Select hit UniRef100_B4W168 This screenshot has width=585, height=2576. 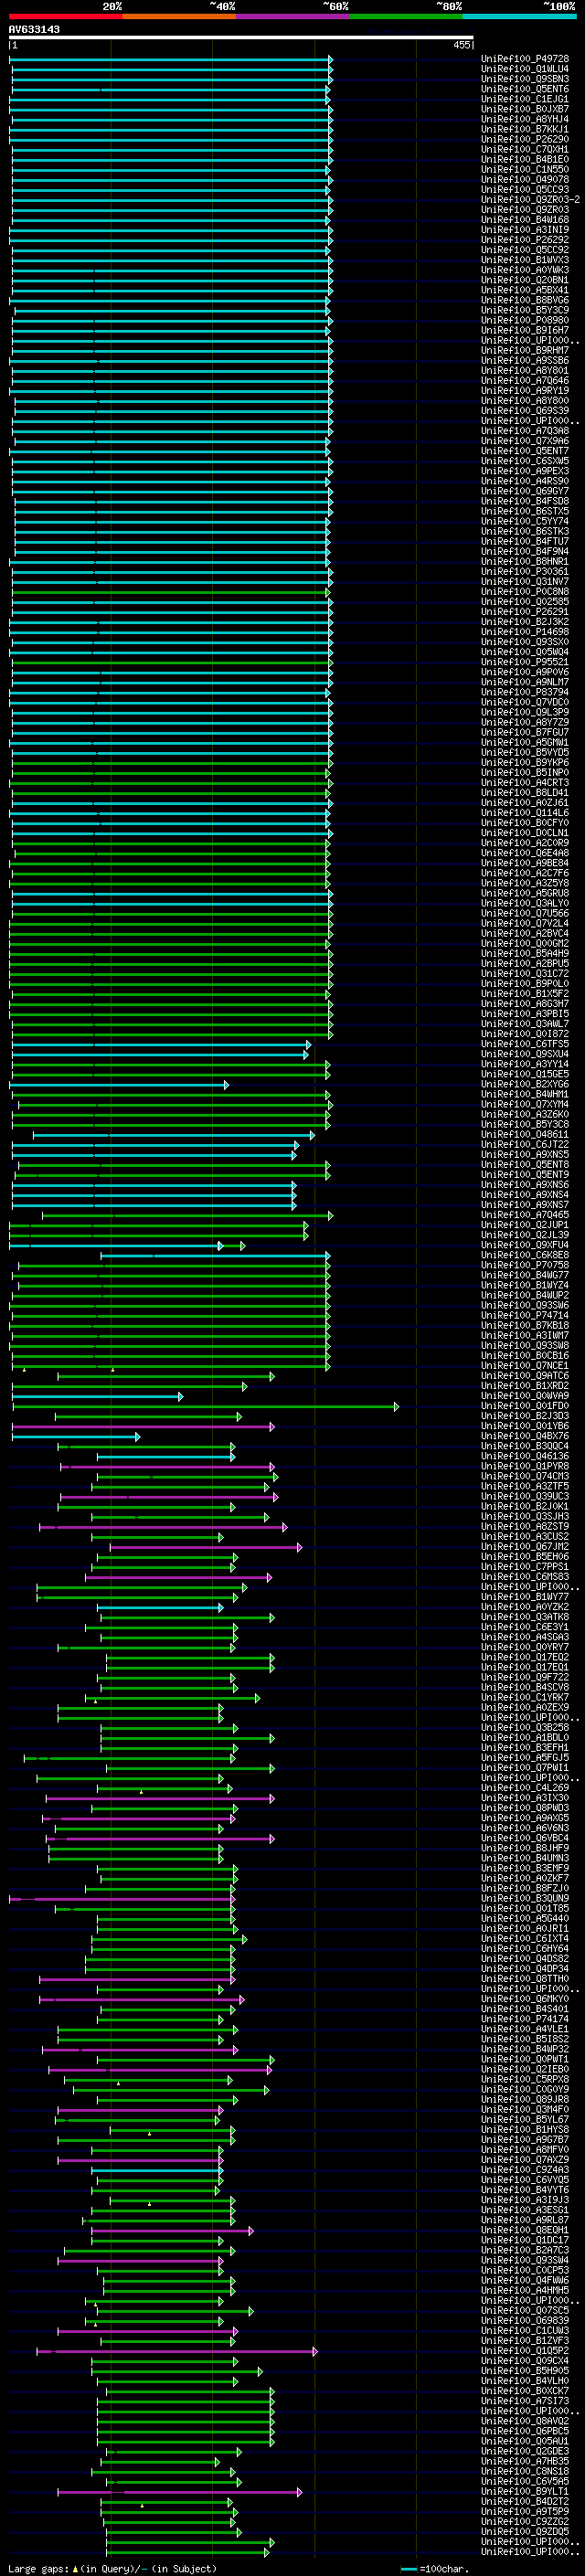[525, 220]
